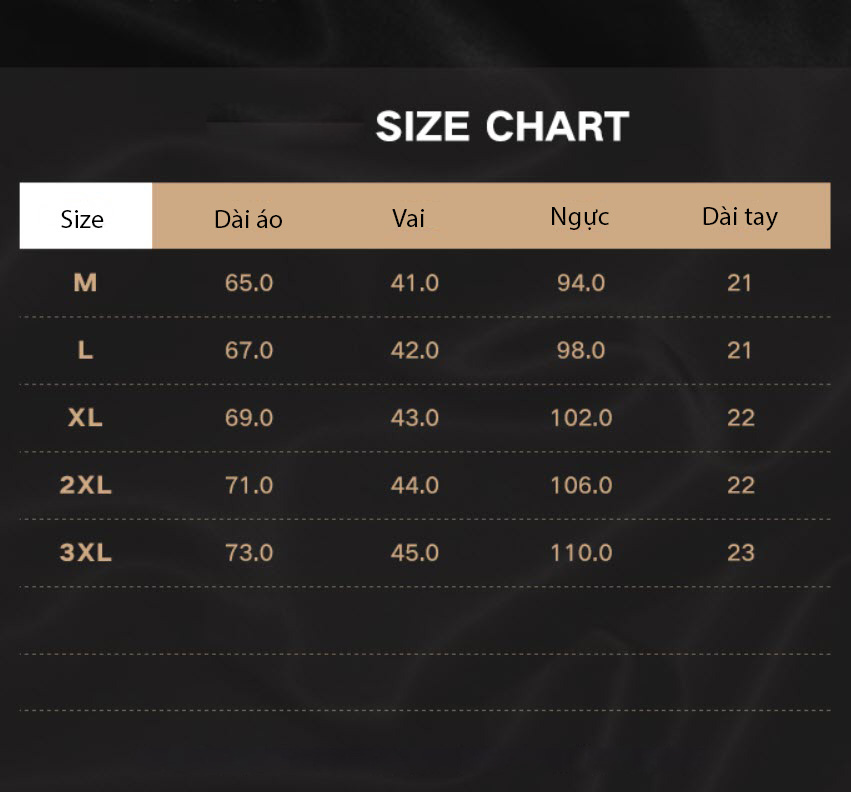Select the 2XL size row label
851x792 pixels.
[x=85, y=485]
